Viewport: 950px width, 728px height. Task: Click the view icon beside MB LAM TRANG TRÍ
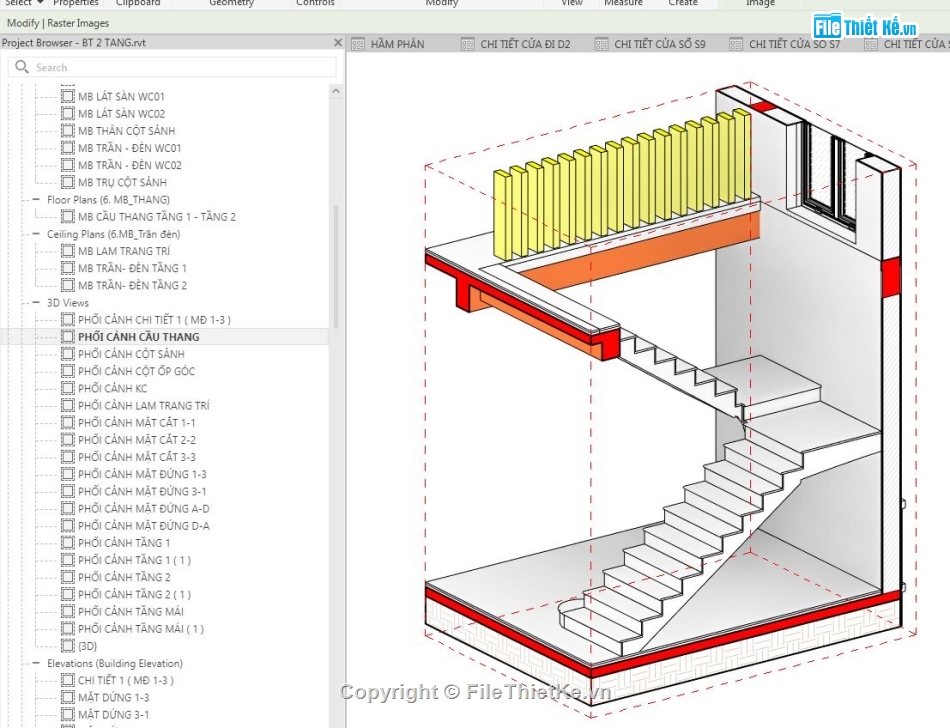click(68, 251)
